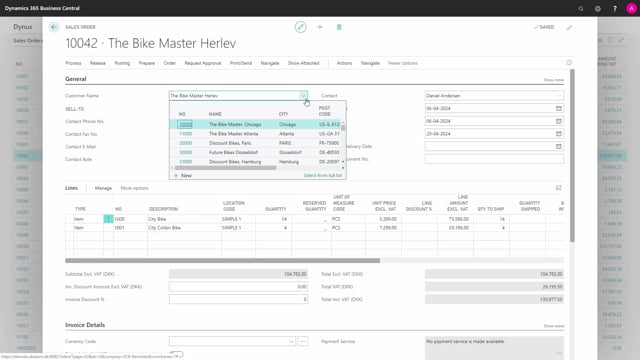
Task: Click the Invoice Discount % field
Action: [238, 299]
